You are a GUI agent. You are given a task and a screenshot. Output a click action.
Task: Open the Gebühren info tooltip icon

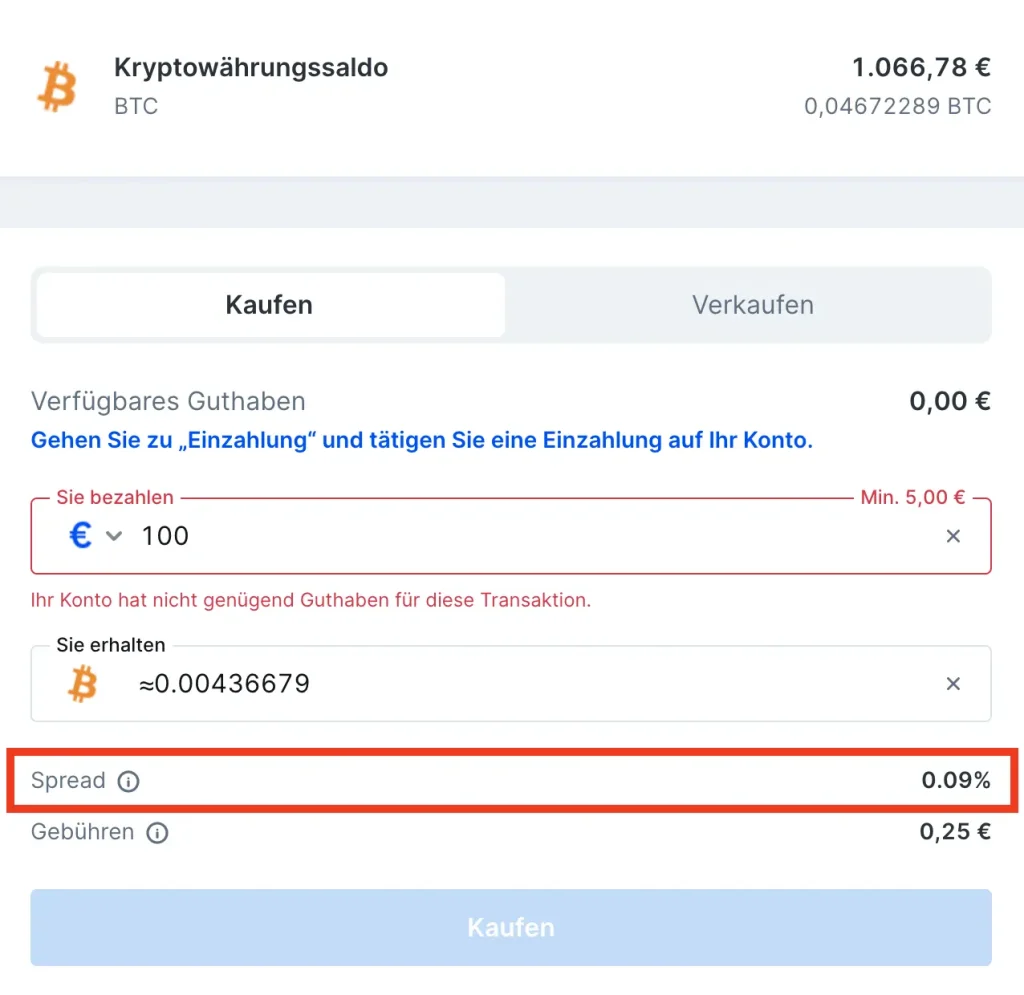tap(157, 833)
